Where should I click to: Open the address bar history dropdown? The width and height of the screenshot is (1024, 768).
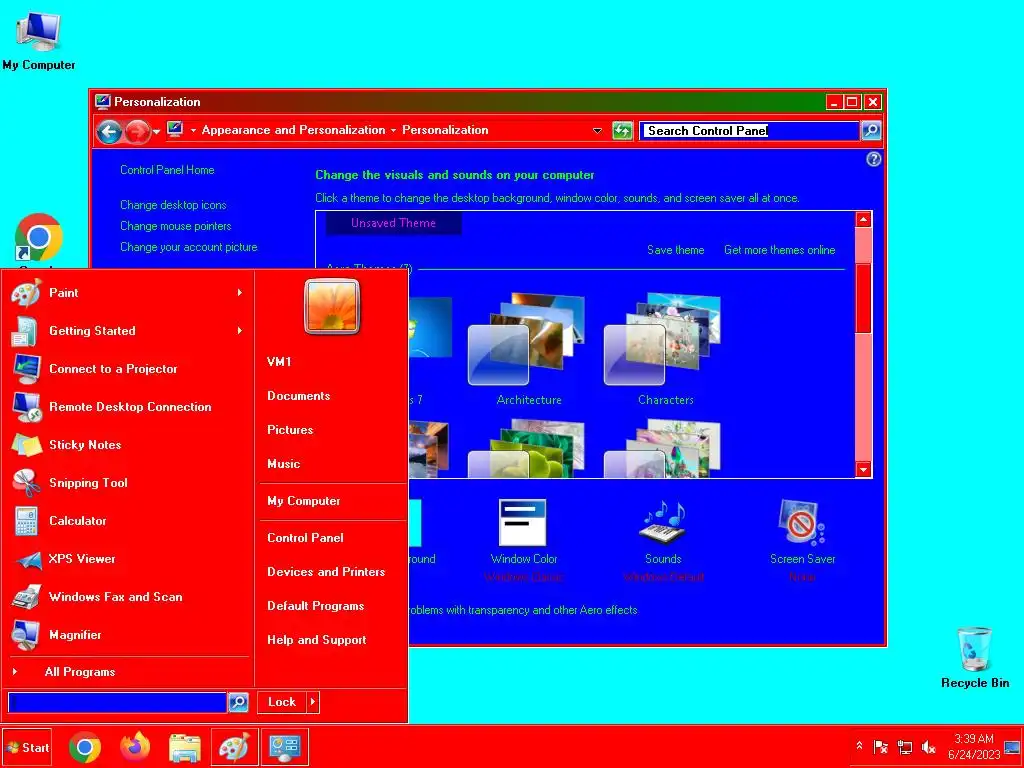coord(597,131)
